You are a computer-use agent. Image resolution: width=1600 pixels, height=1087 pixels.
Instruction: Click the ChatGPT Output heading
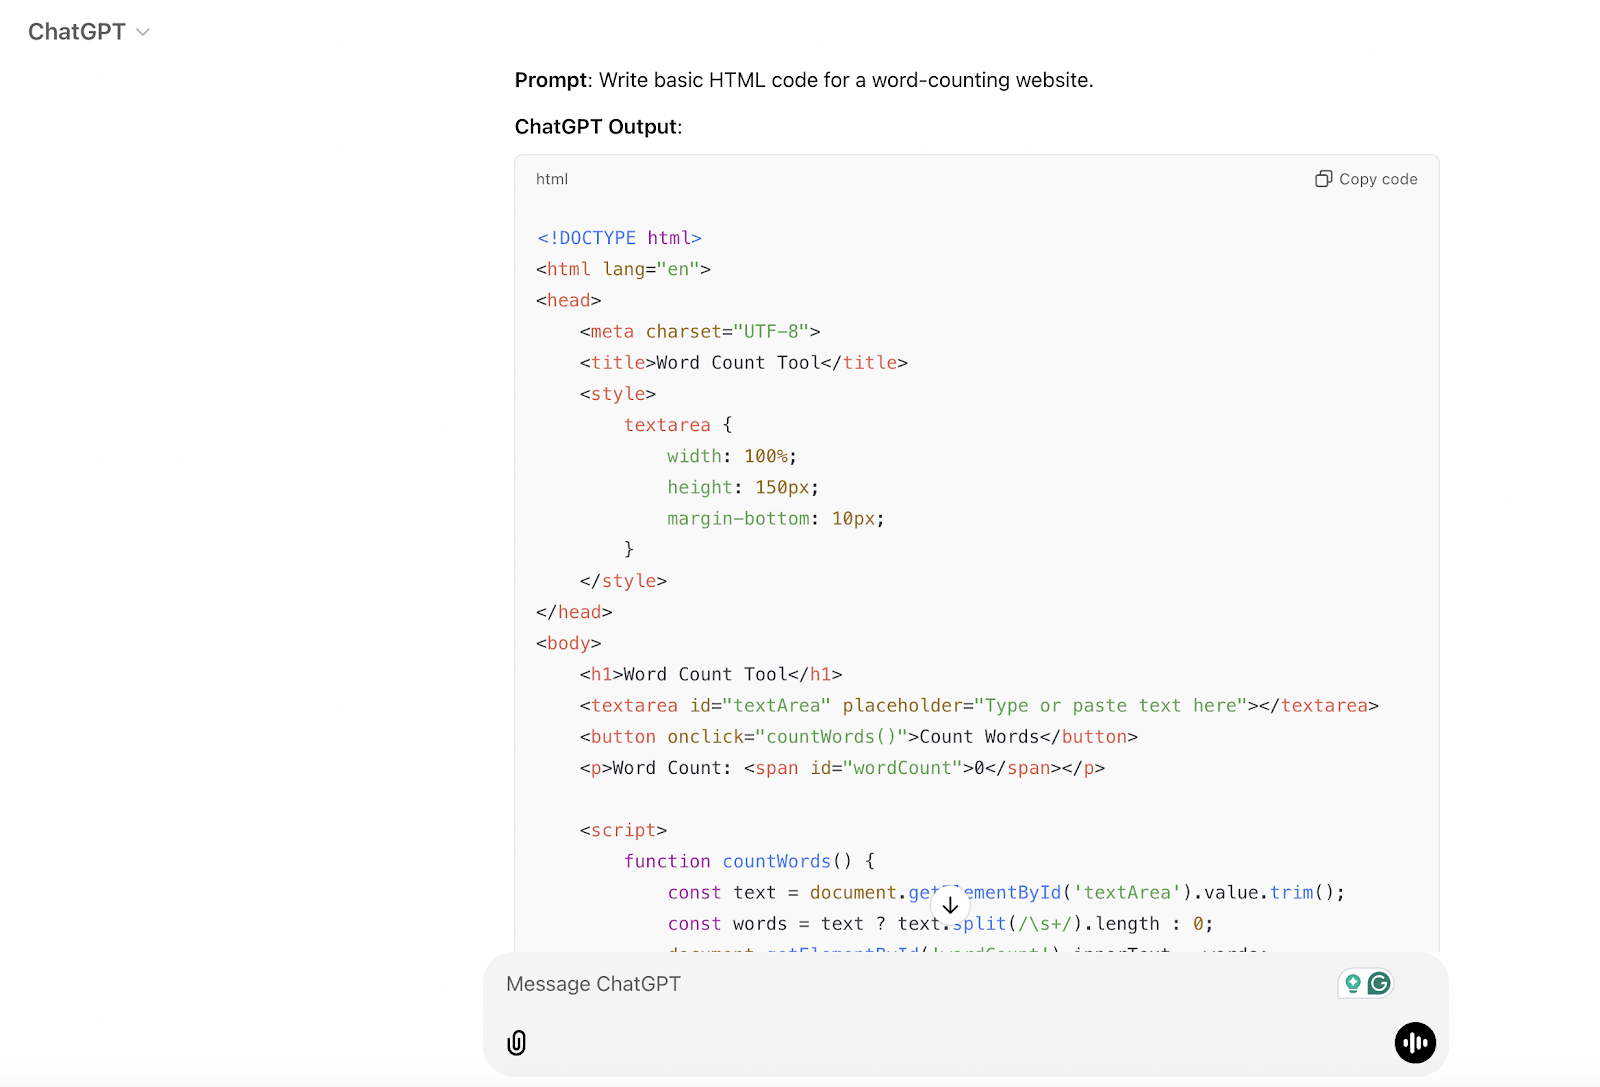(597, 126)
